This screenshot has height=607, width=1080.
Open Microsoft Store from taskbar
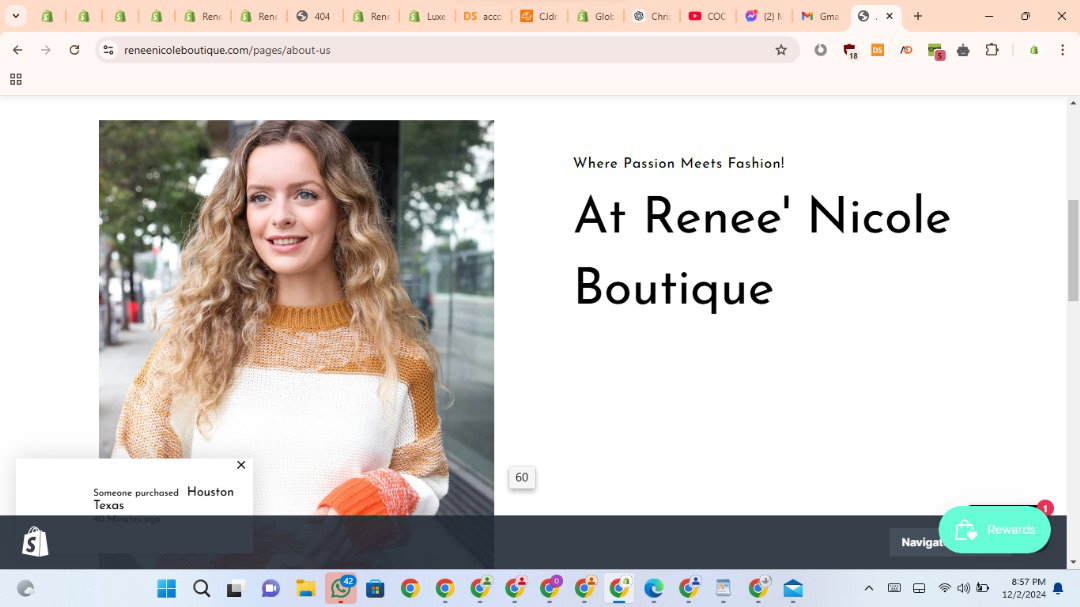pyautogui.click(x=375, y=588)
